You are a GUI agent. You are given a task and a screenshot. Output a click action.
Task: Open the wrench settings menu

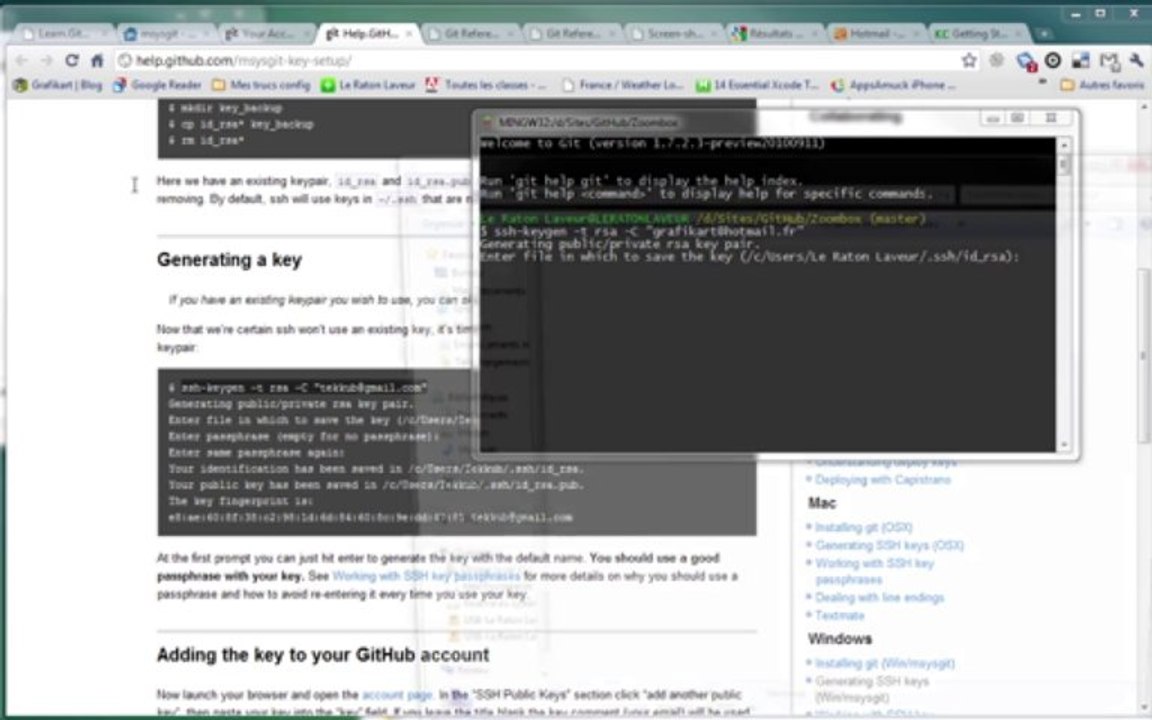(x=1136, y=61)
